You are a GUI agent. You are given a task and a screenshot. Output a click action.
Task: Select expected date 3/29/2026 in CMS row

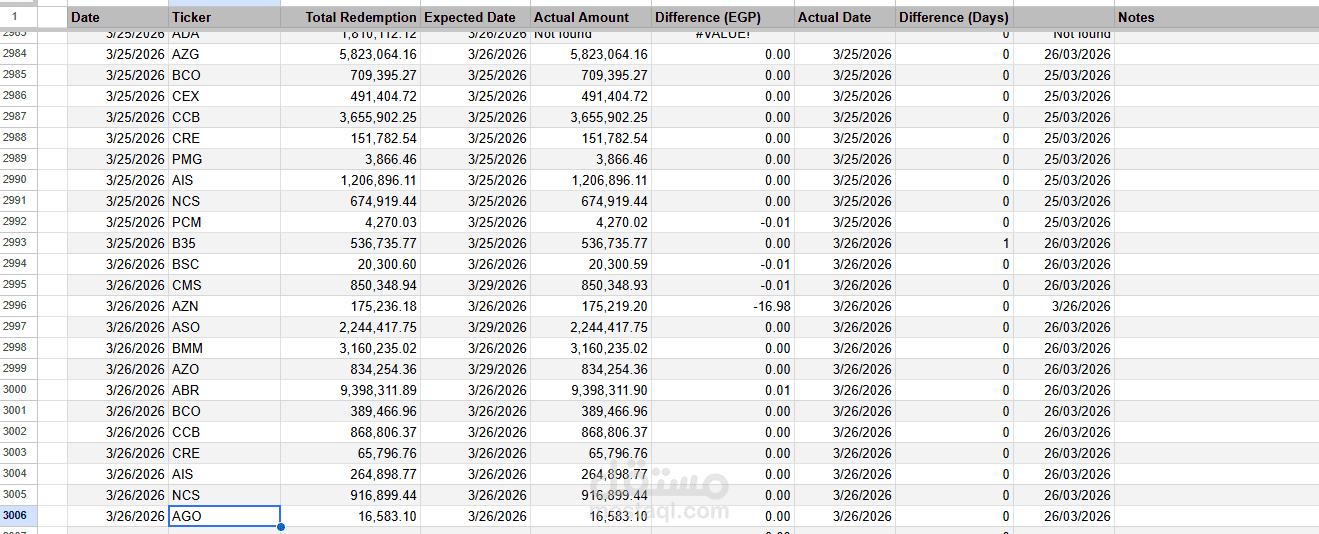(x=475, y=285)
